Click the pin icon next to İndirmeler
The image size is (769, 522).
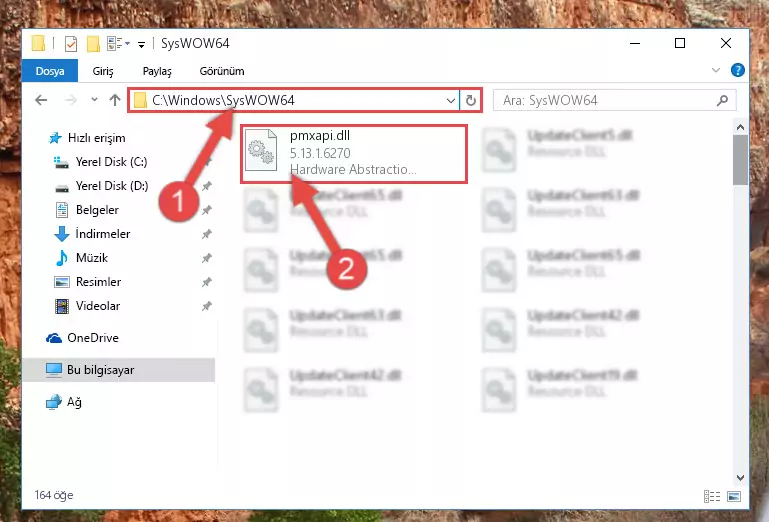[x=207, y=234]
